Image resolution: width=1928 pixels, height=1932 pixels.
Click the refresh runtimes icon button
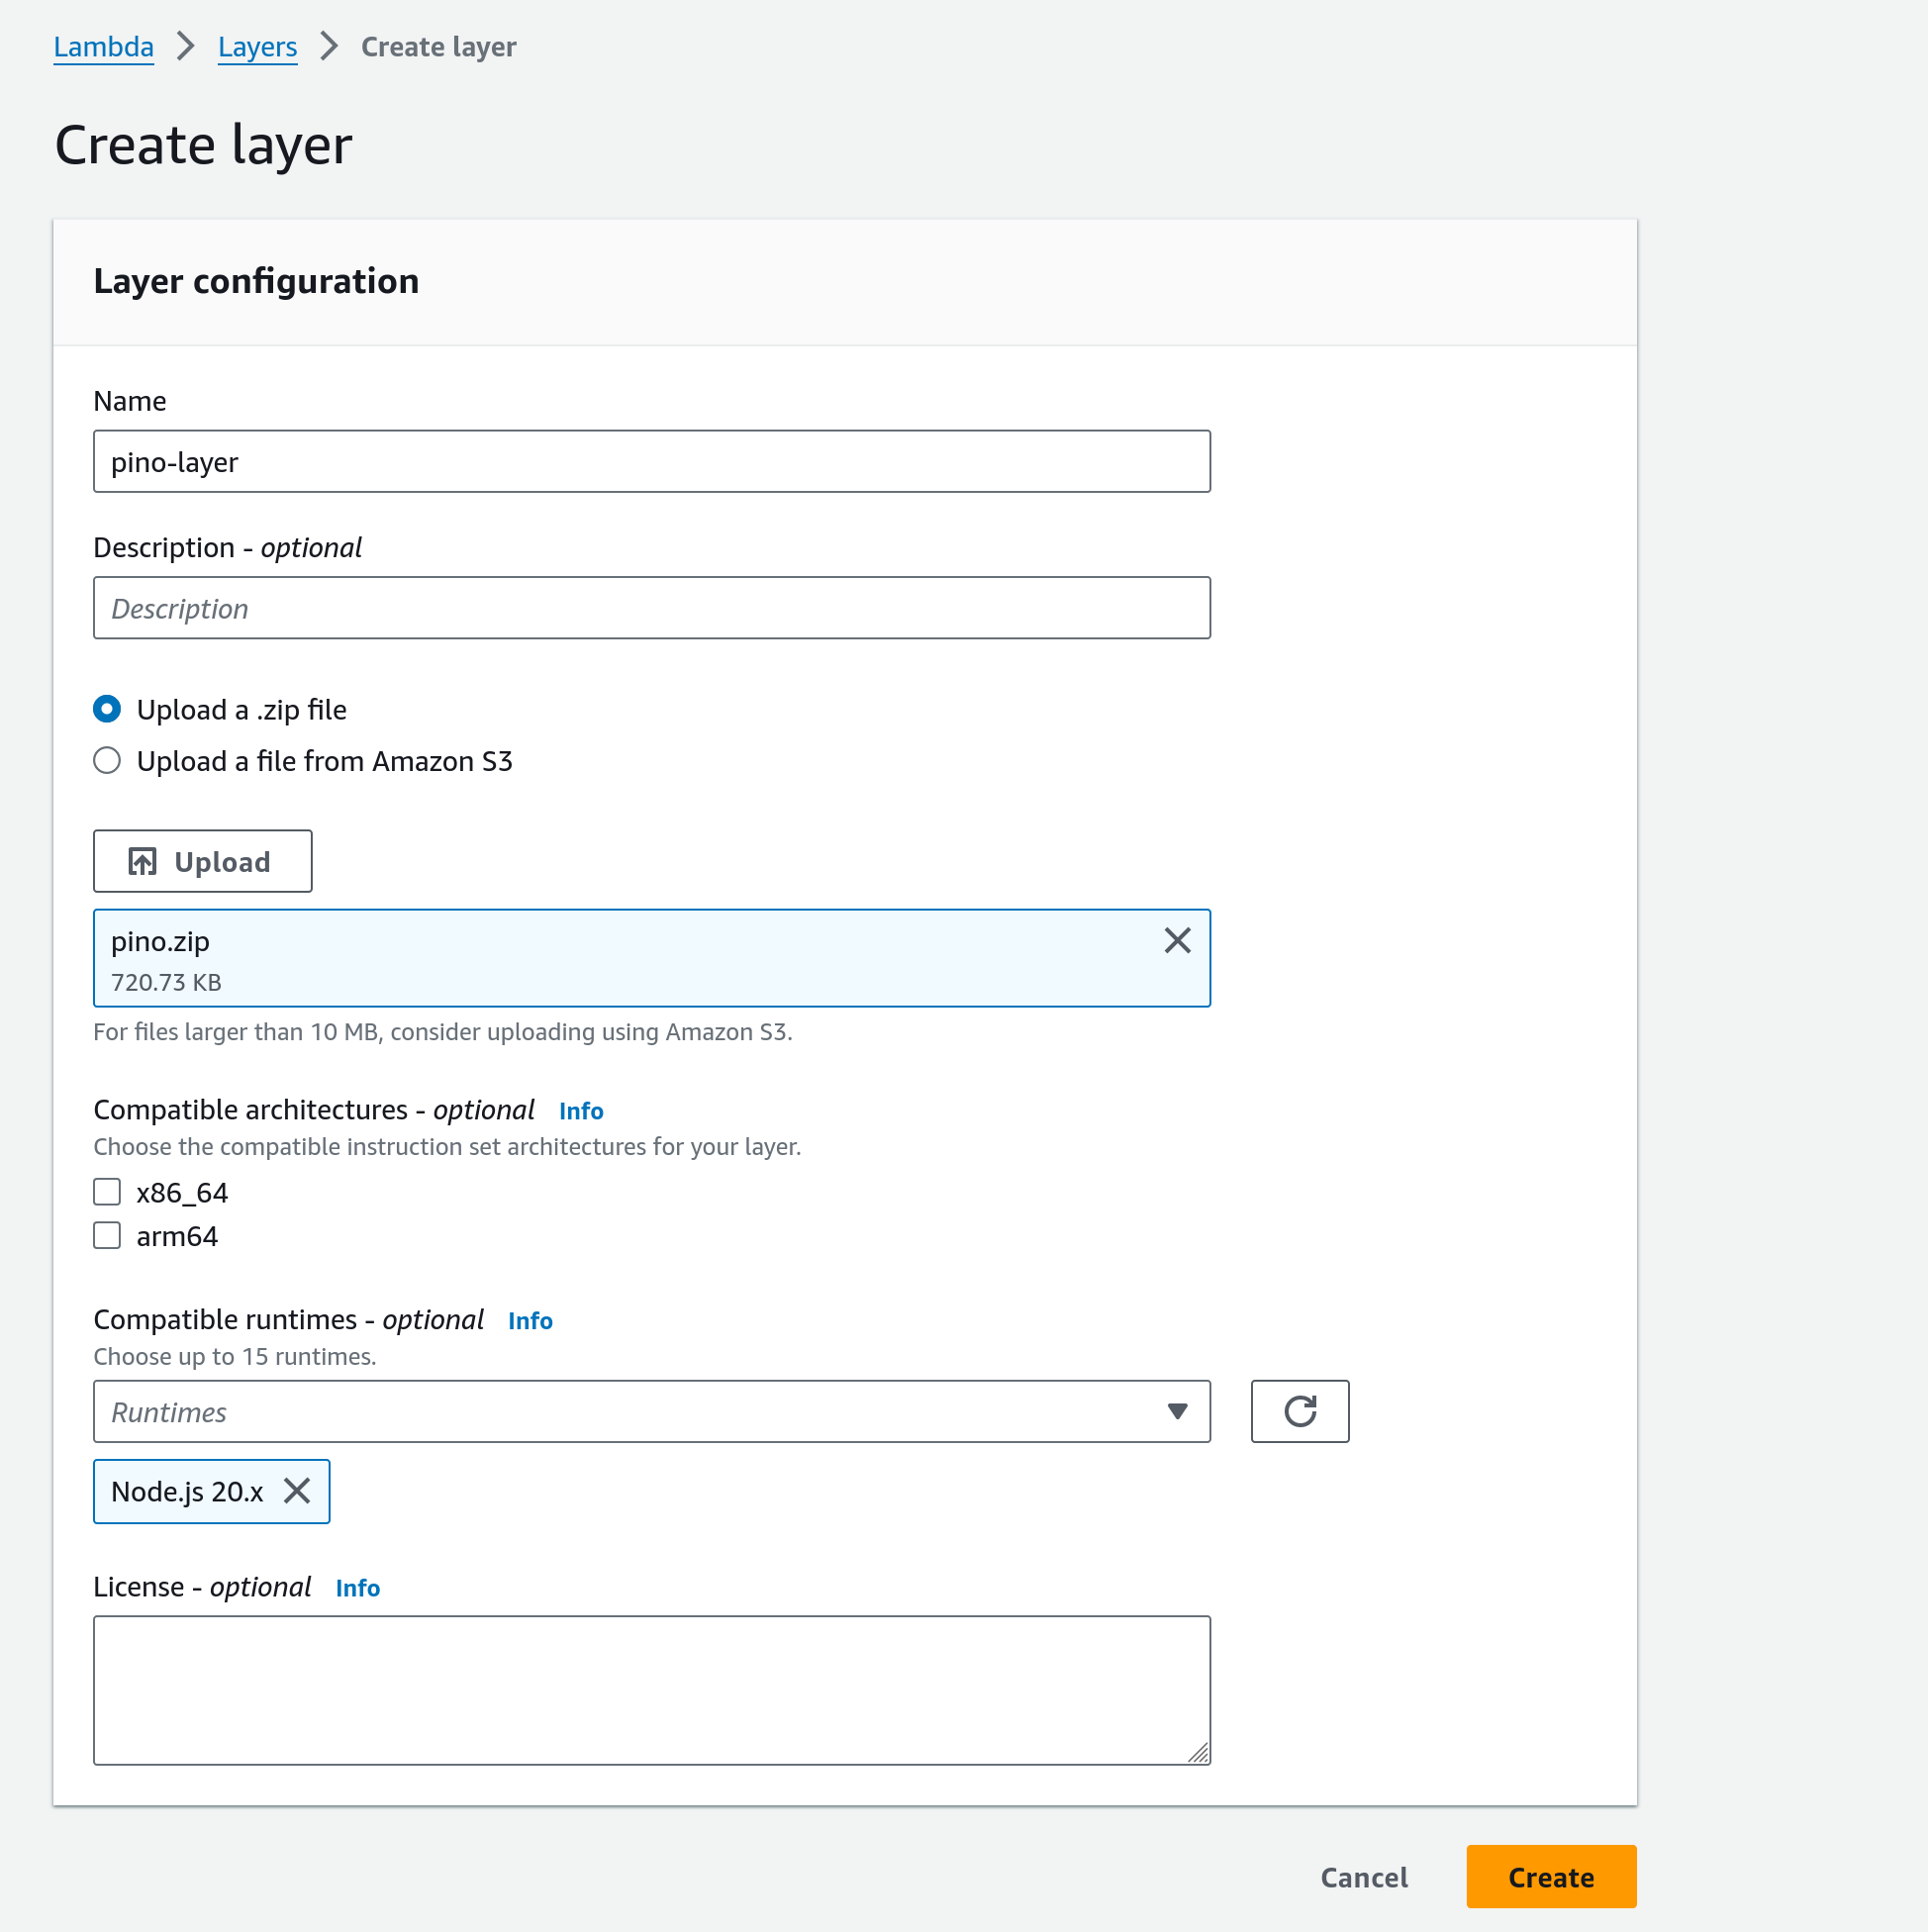tap(1299, 1411)
